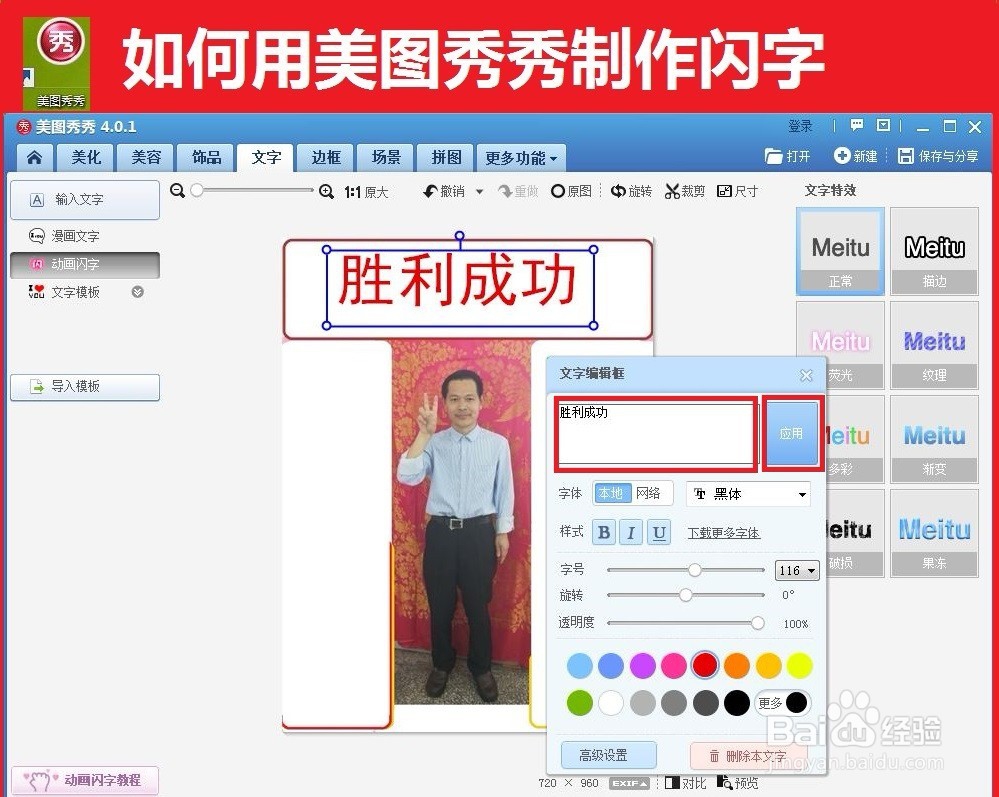Click the 高级设置 advanced settings button
The image size is (999, 797).
(x=609, y=756)
